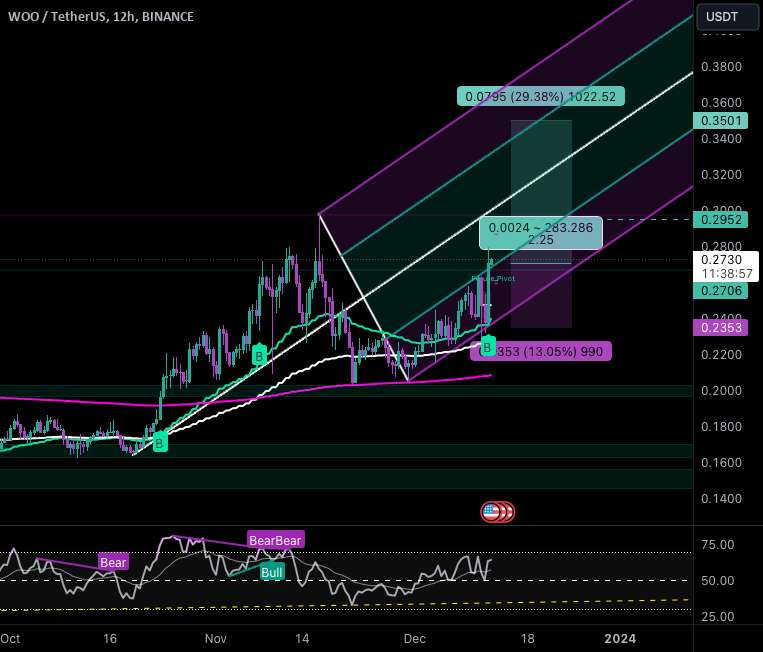Click the 0.2706 price tag on axis
763x652 pixels.
(721, 290)
